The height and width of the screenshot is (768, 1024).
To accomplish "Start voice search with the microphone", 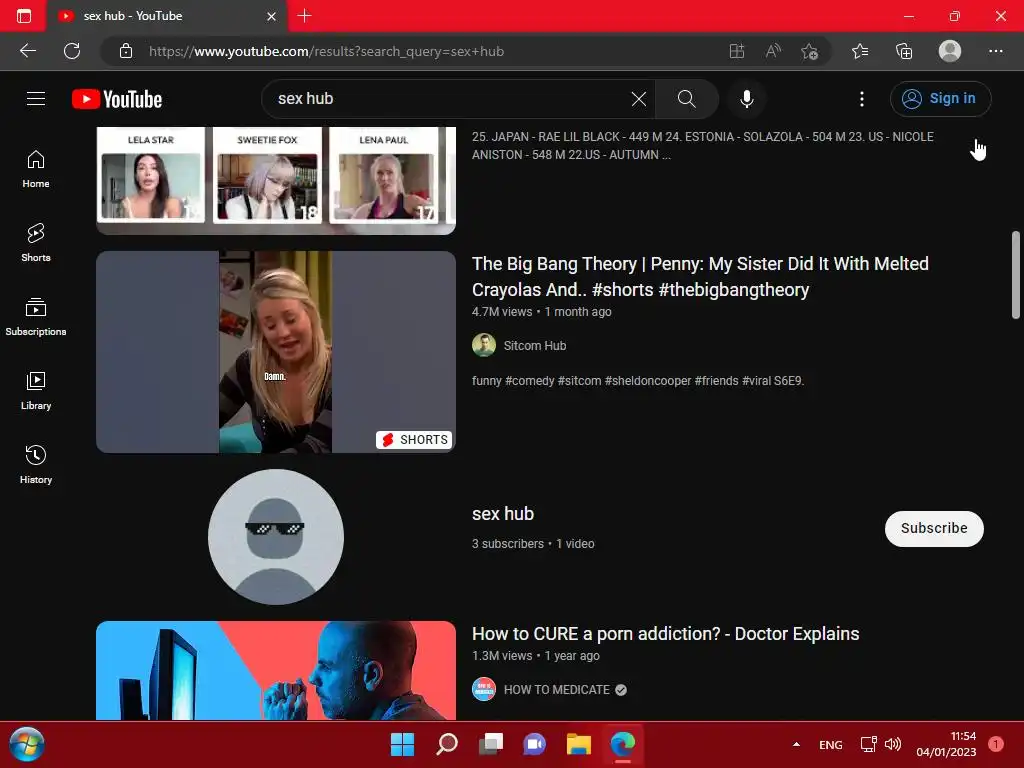I will 747,99.
